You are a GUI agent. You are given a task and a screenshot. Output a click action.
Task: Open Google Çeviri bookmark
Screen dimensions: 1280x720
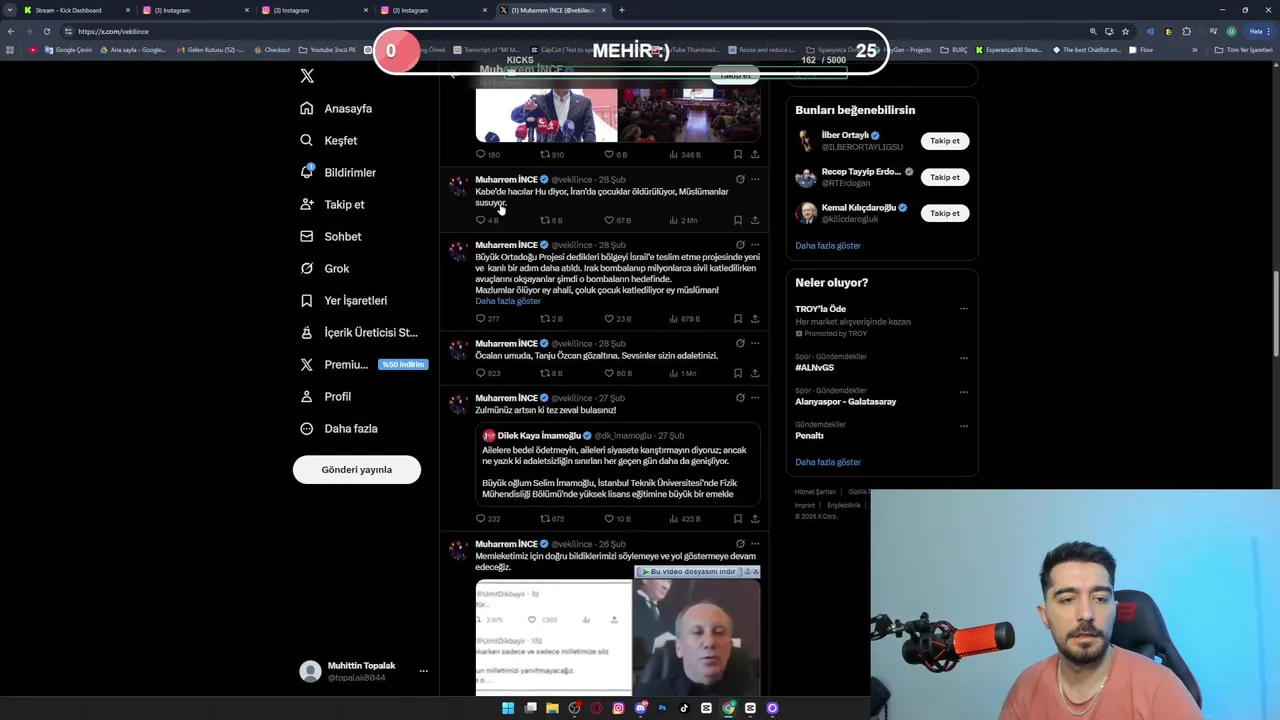click(x=68, y=49)
